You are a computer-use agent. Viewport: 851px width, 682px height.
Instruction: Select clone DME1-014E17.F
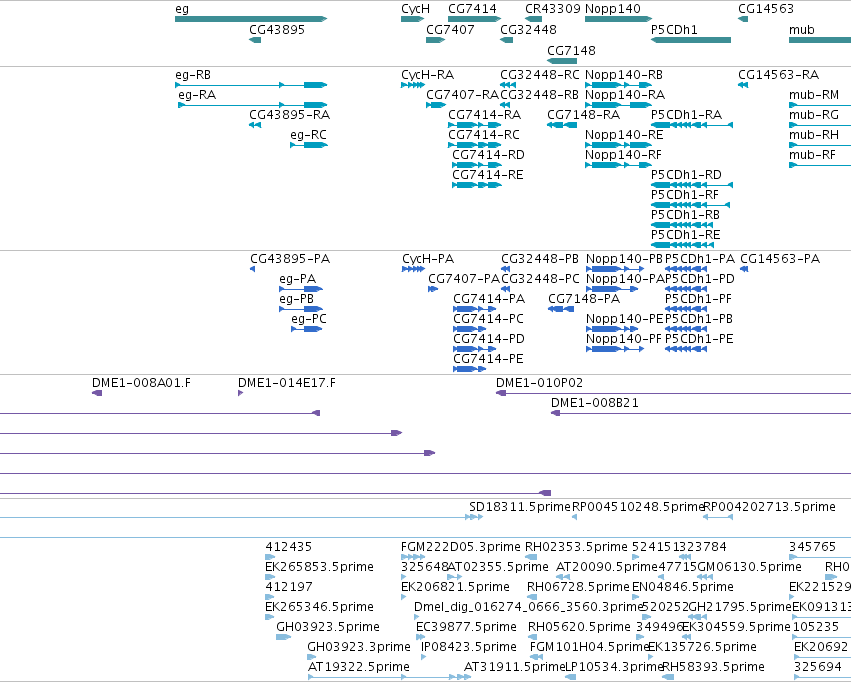pyautogui.click(x=240, y=393)
